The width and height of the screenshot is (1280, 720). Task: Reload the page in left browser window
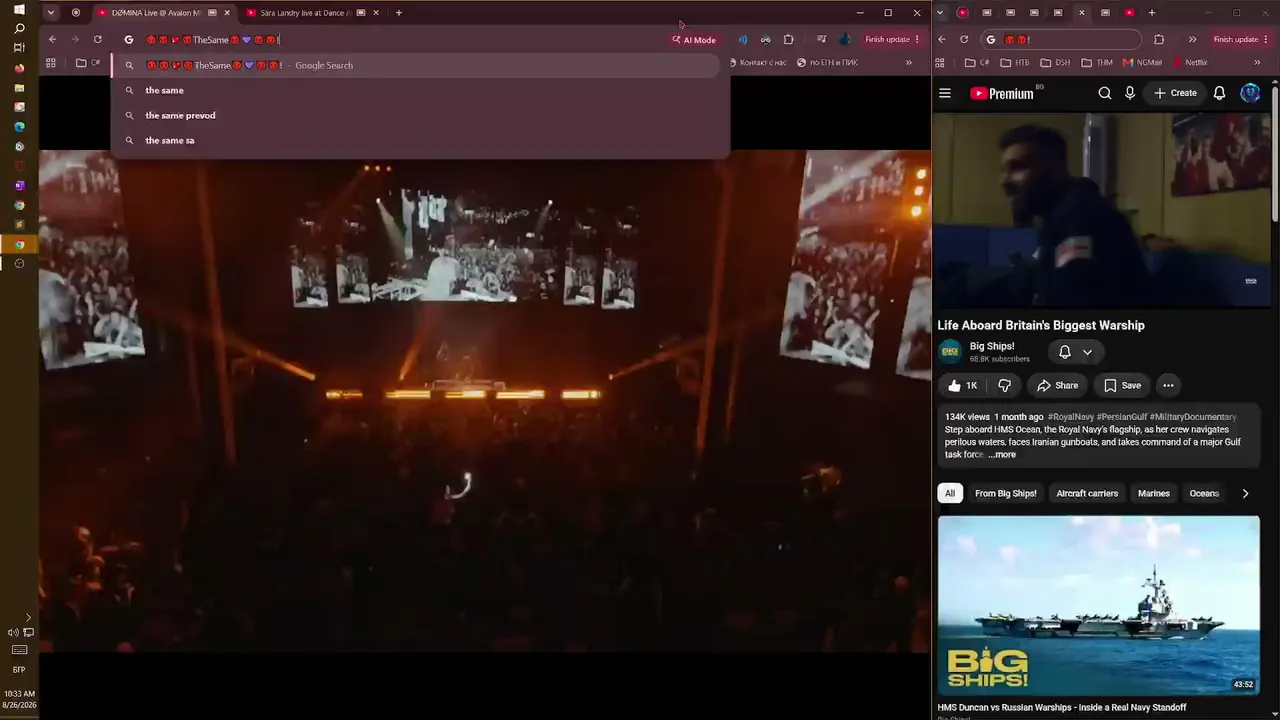[97, 40]
